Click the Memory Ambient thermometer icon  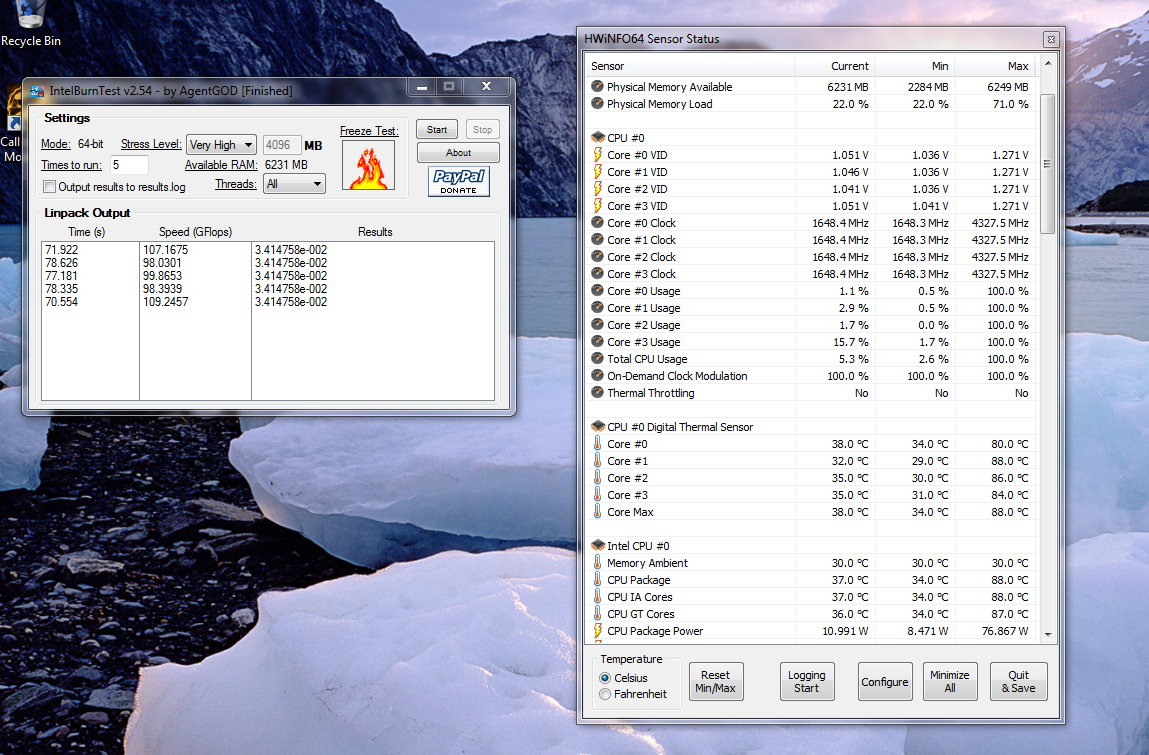pos(597,562)
